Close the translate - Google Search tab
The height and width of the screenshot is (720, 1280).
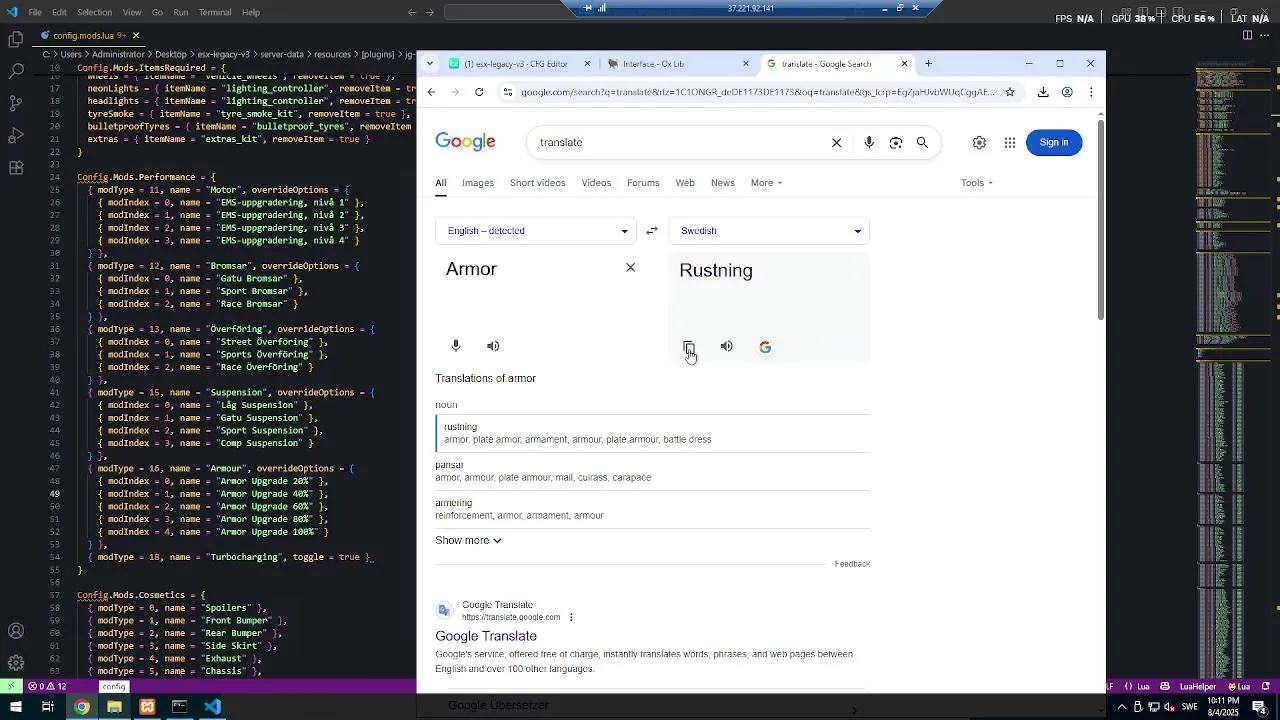(904, 63)
